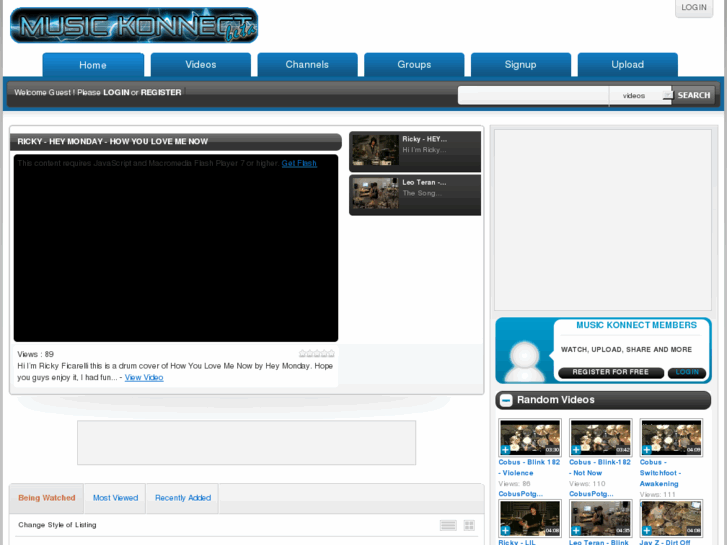Open the Channels tab
Image resolution: width=727 pixels, height=545 pixels.
[307, 65]
